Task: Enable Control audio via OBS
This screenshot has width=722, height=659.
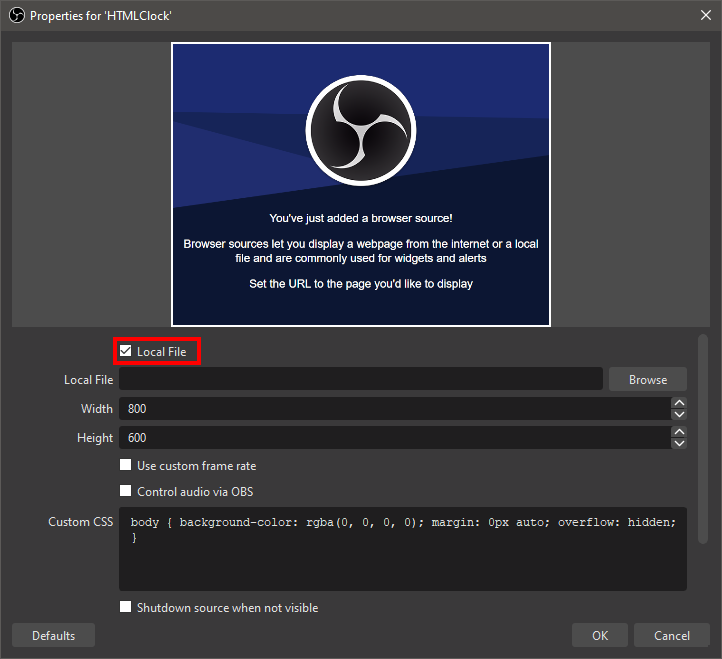Action: (125, 491)
